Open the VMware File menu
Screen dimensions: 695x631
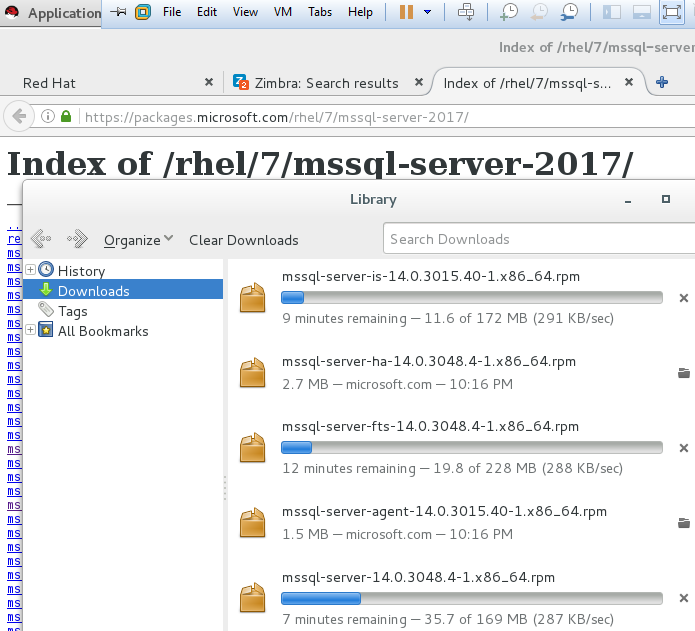(172, 12)
